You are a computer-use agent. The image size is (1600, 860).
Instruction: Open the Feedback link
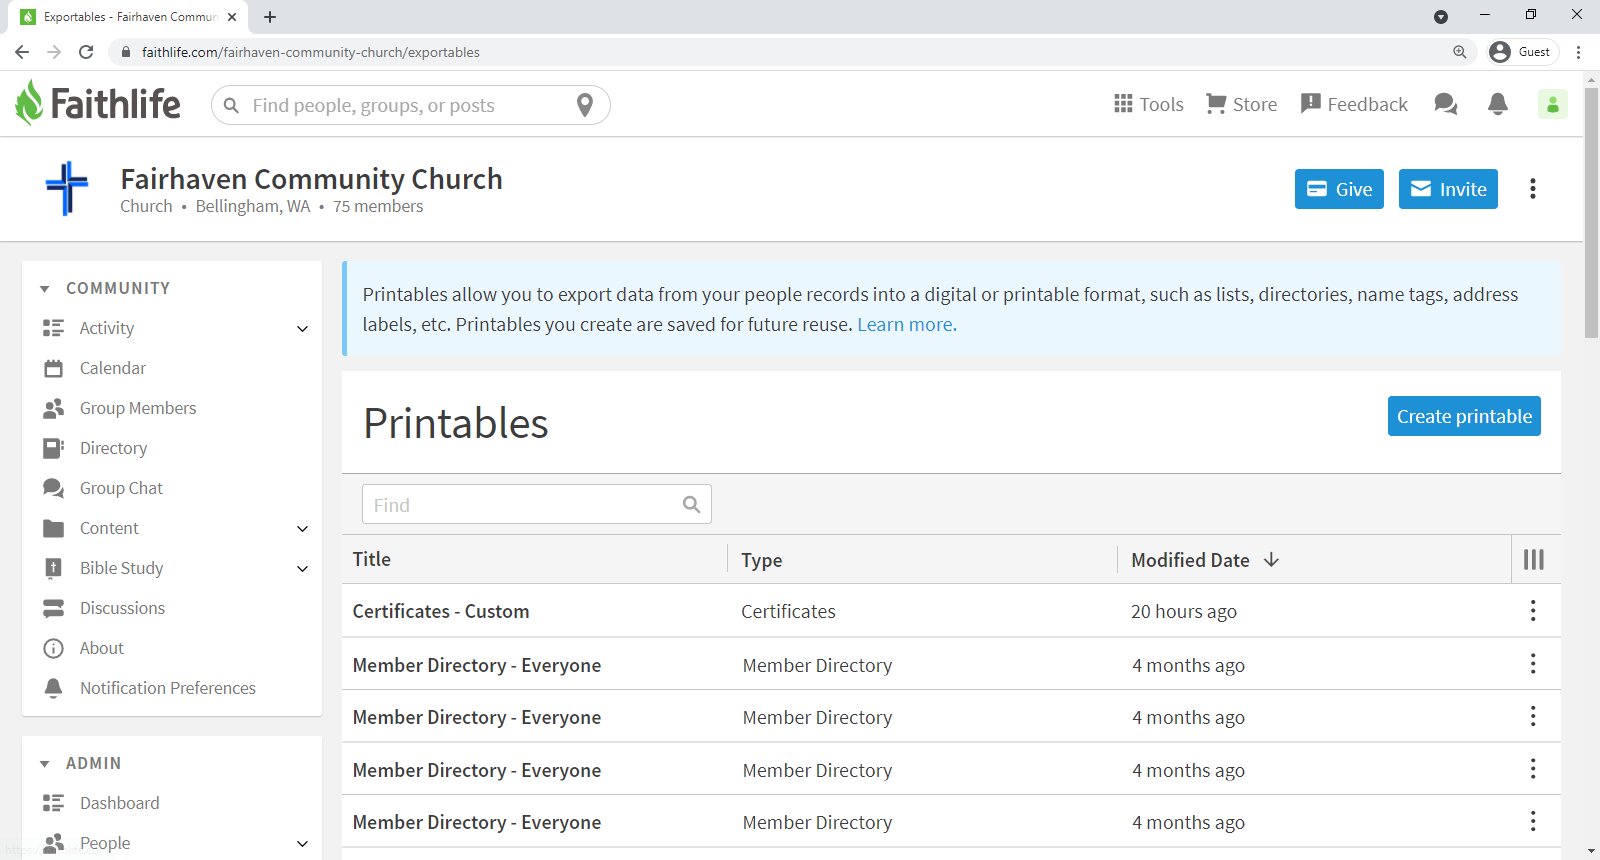1354,104
